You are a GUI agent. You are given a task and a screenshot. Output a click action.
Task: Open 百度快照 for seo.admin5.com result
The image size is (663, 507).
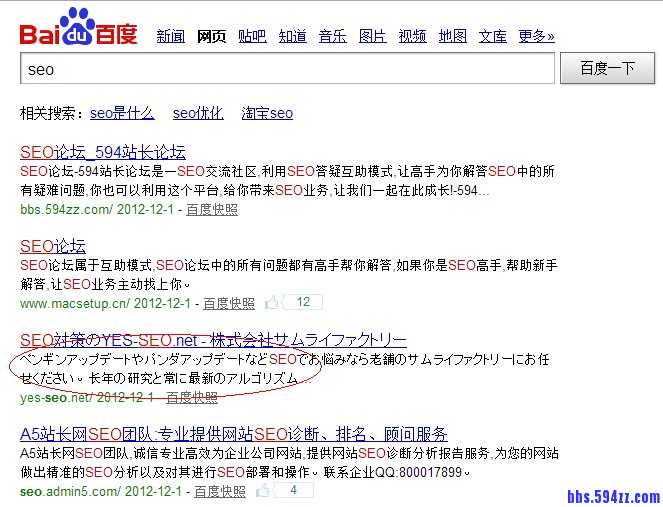[220, 491]
